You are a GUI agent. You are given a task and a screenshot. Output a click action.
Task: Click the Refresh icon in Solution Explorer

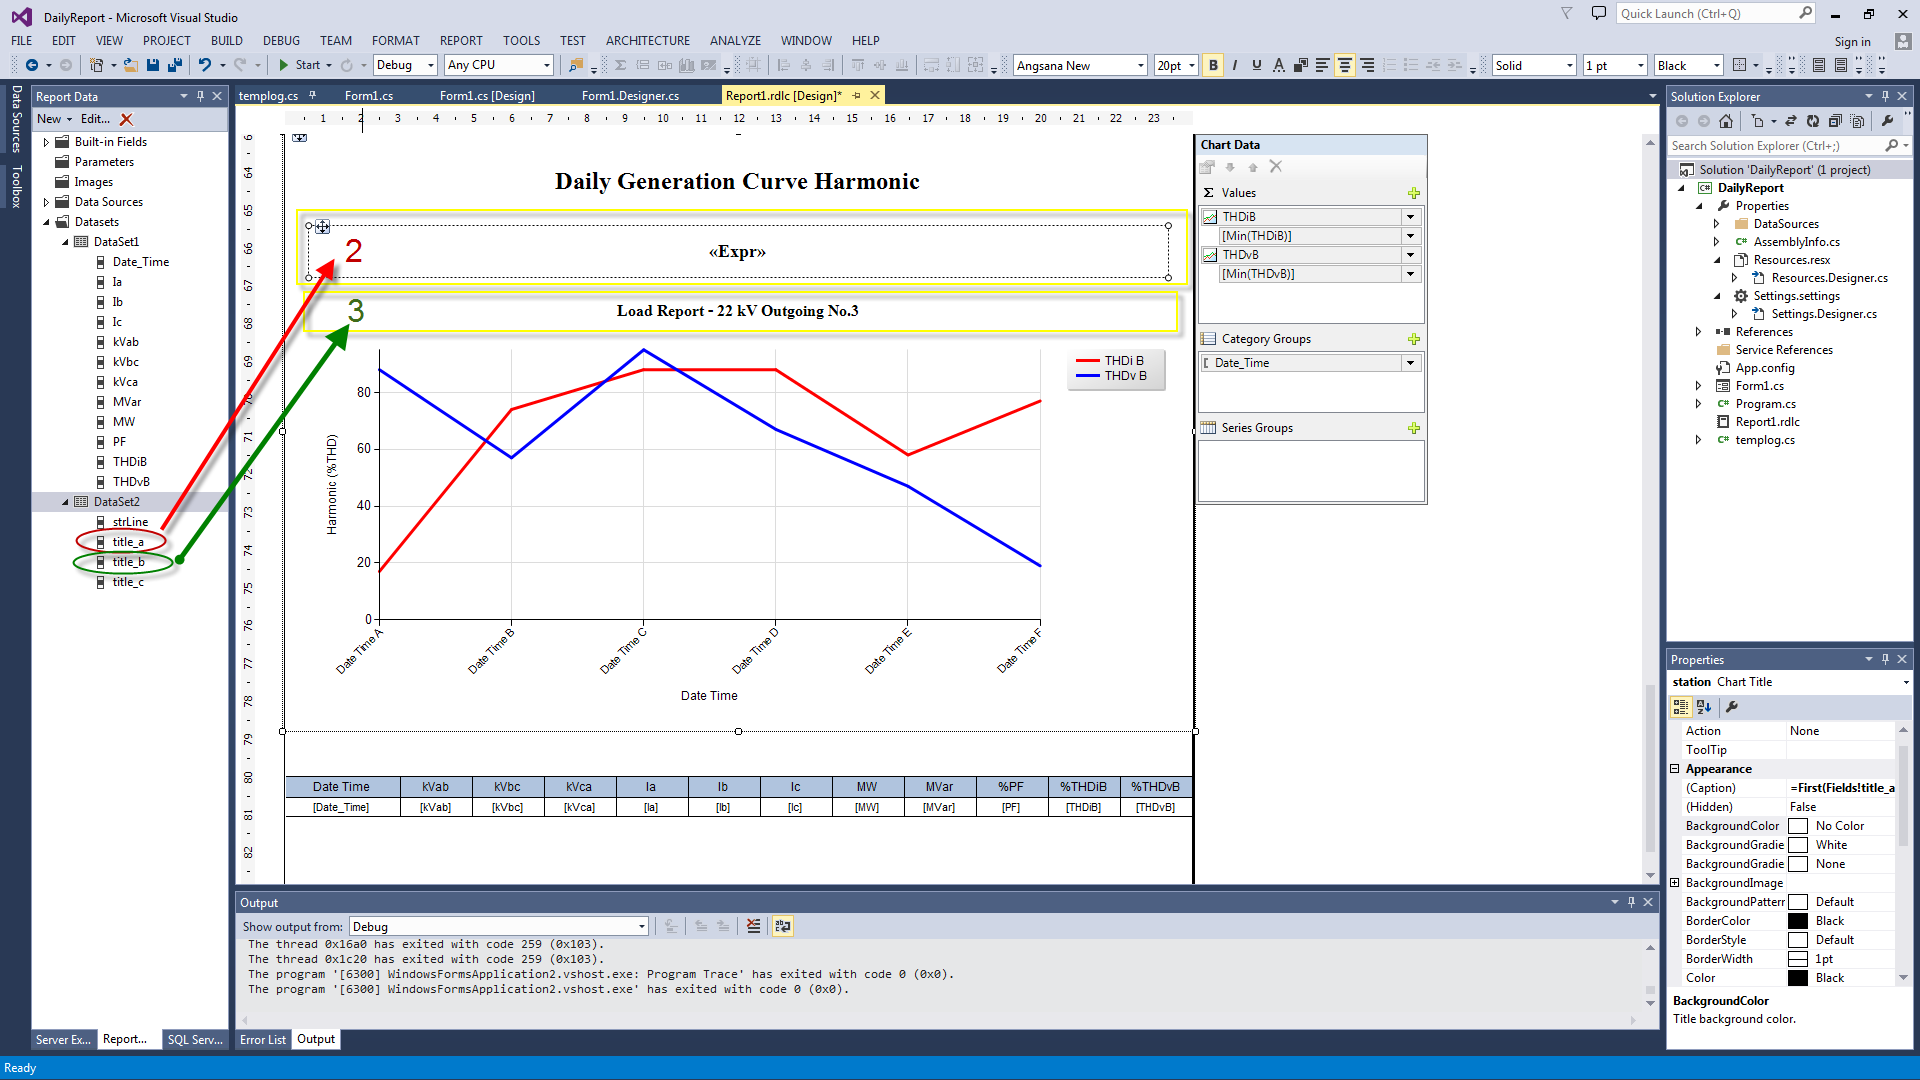[x=1812, y=121]
